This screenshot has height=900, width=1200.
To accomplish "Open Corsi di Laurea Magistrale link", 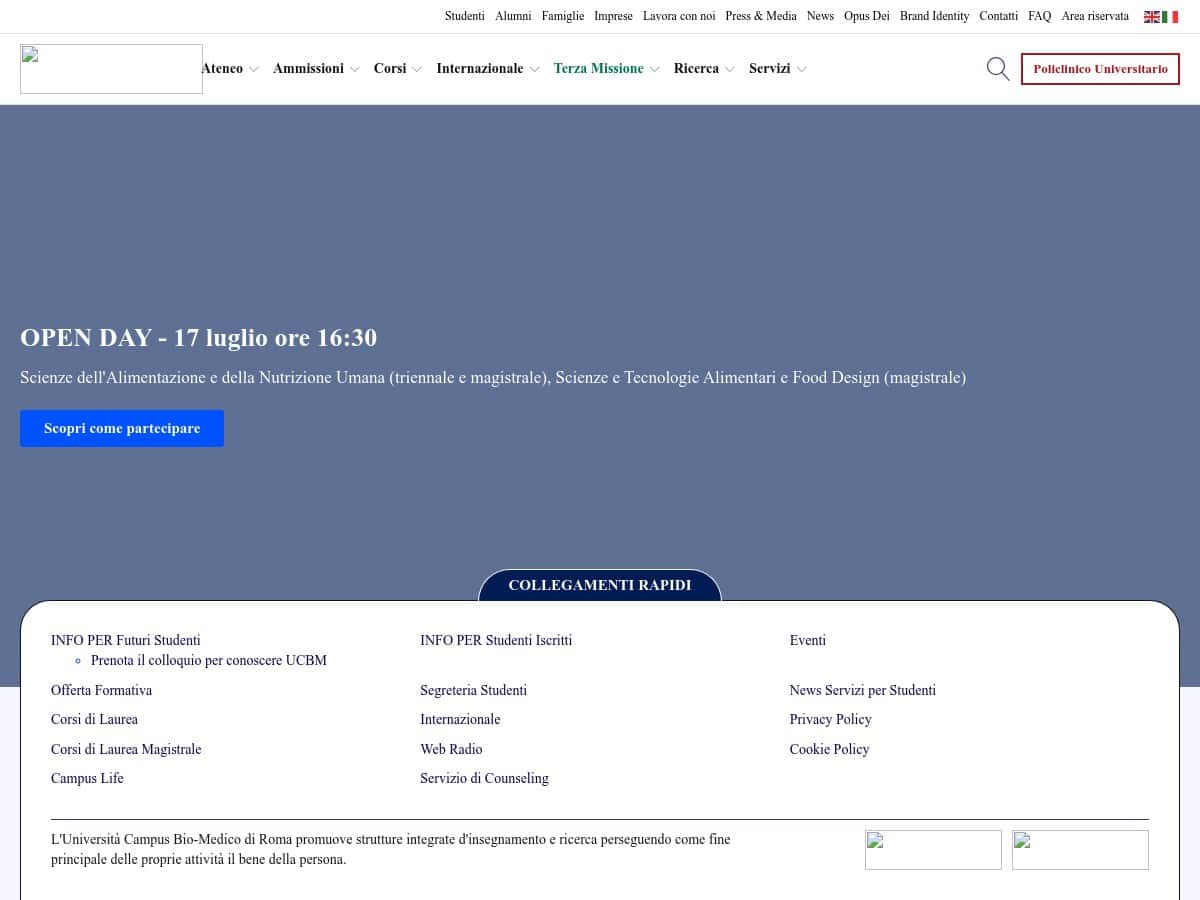I will click(x=126, y=749).
